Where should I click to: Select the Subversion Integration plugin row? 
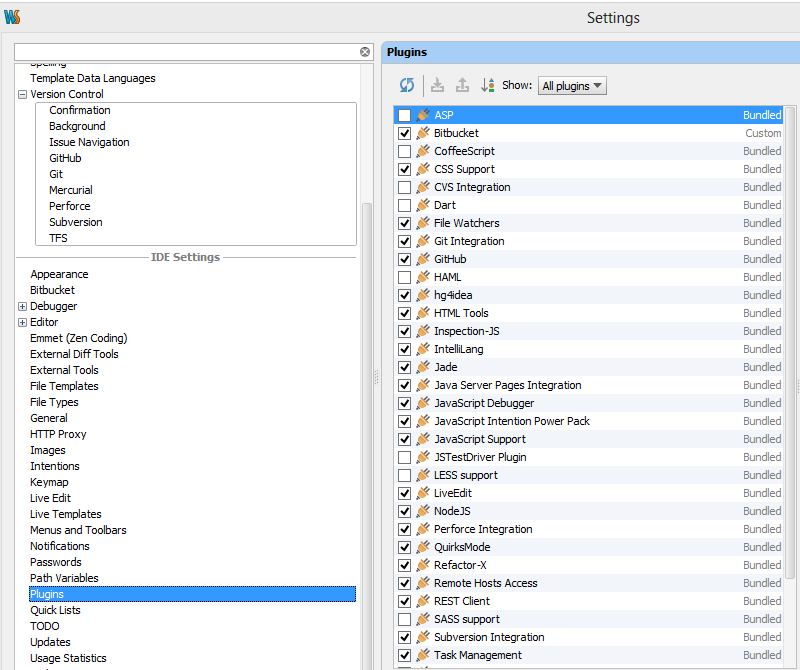(589, 637)
